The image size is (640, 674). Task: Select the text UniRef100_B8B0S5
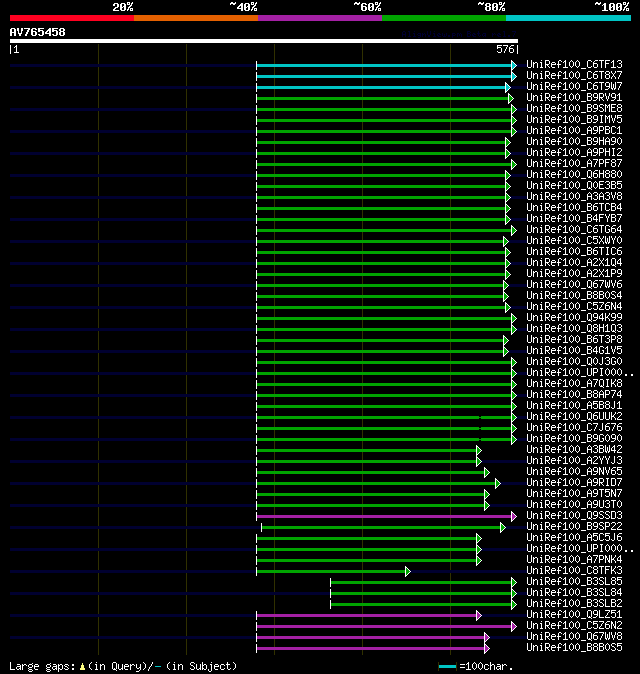(574, 648)
